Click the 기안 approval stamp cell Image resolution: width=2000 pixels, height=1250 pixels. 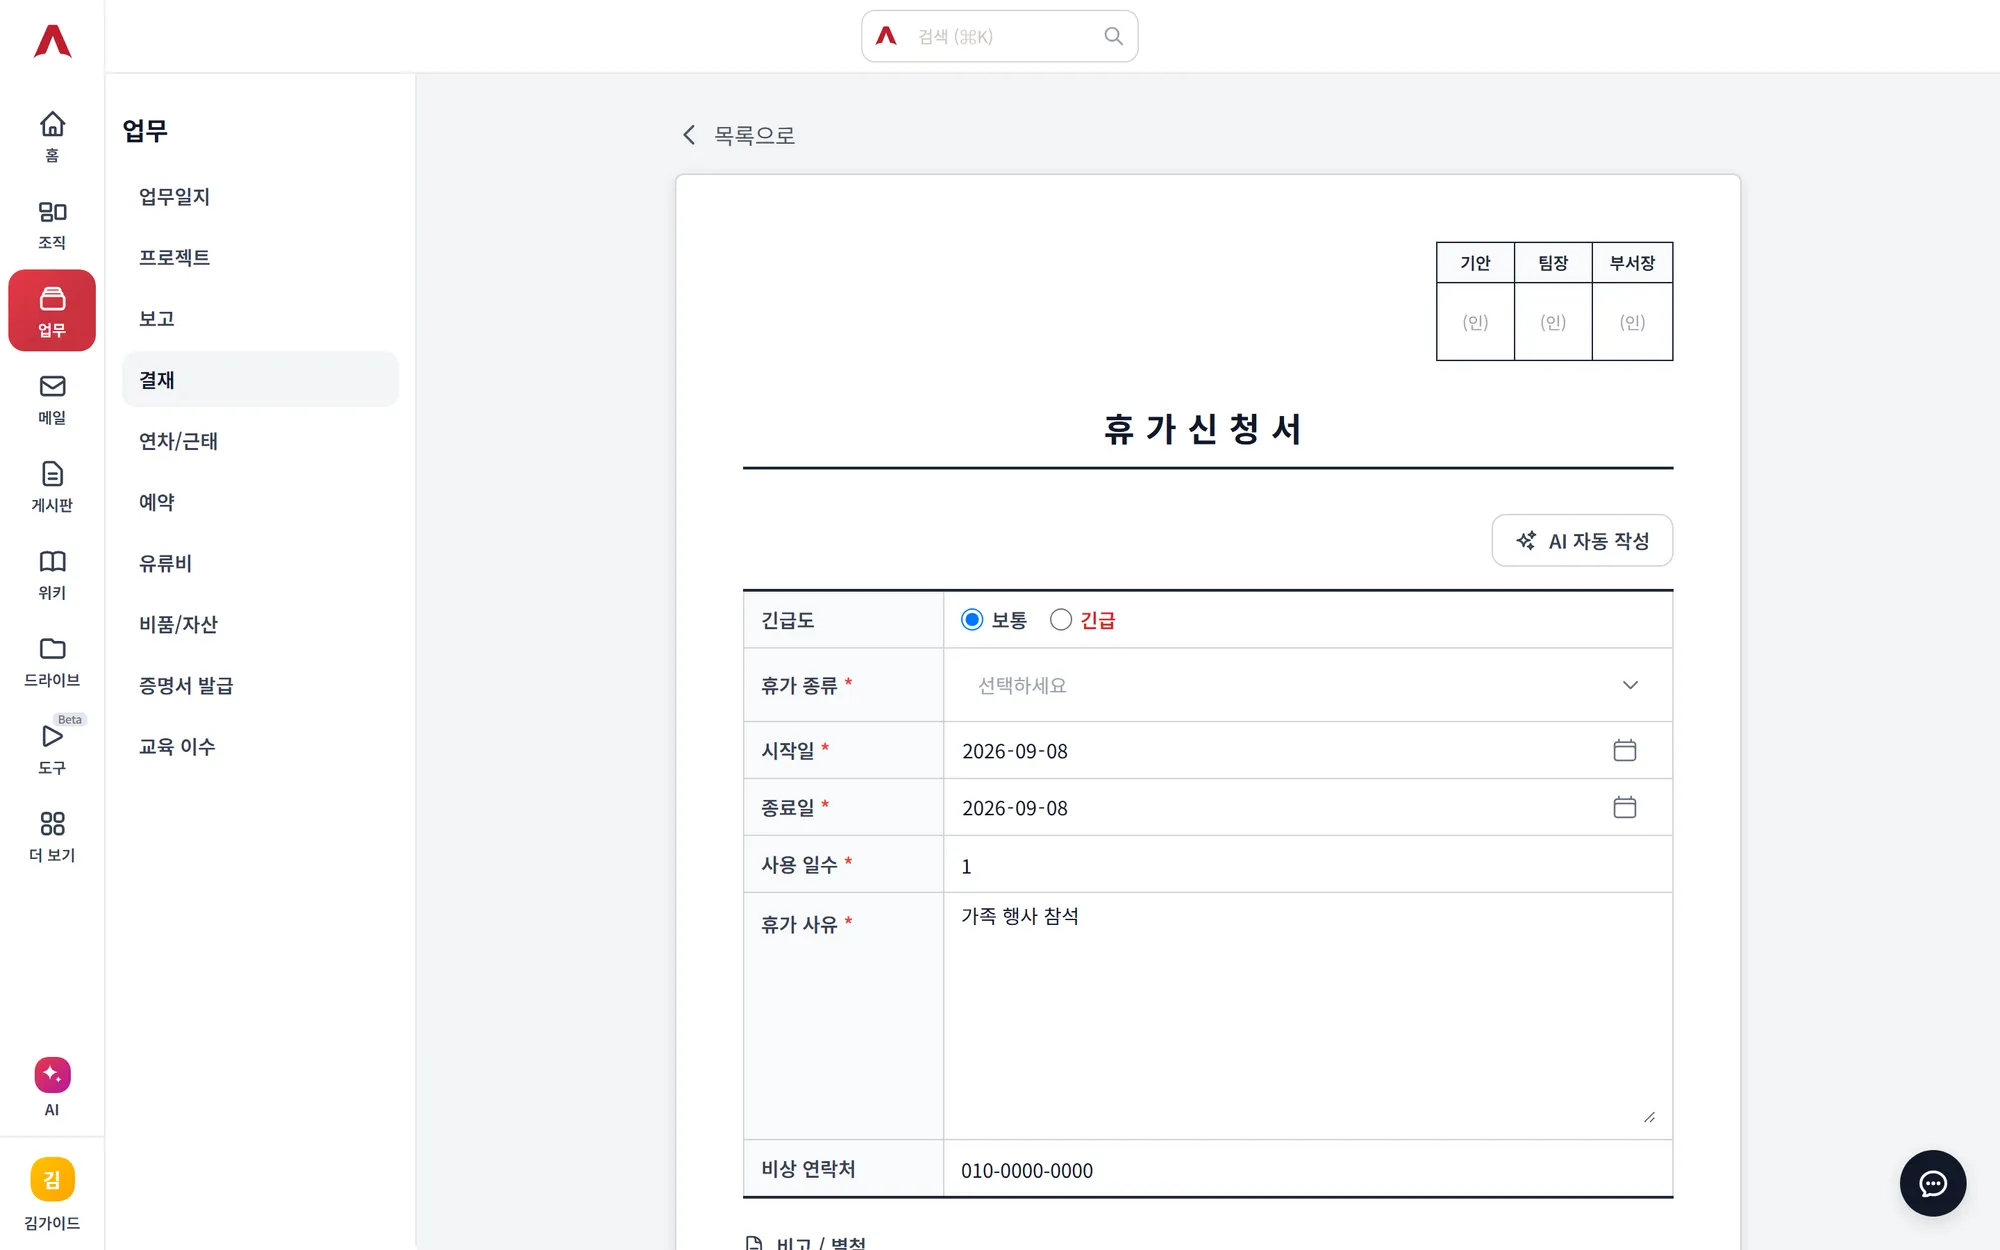point(1475,321)
